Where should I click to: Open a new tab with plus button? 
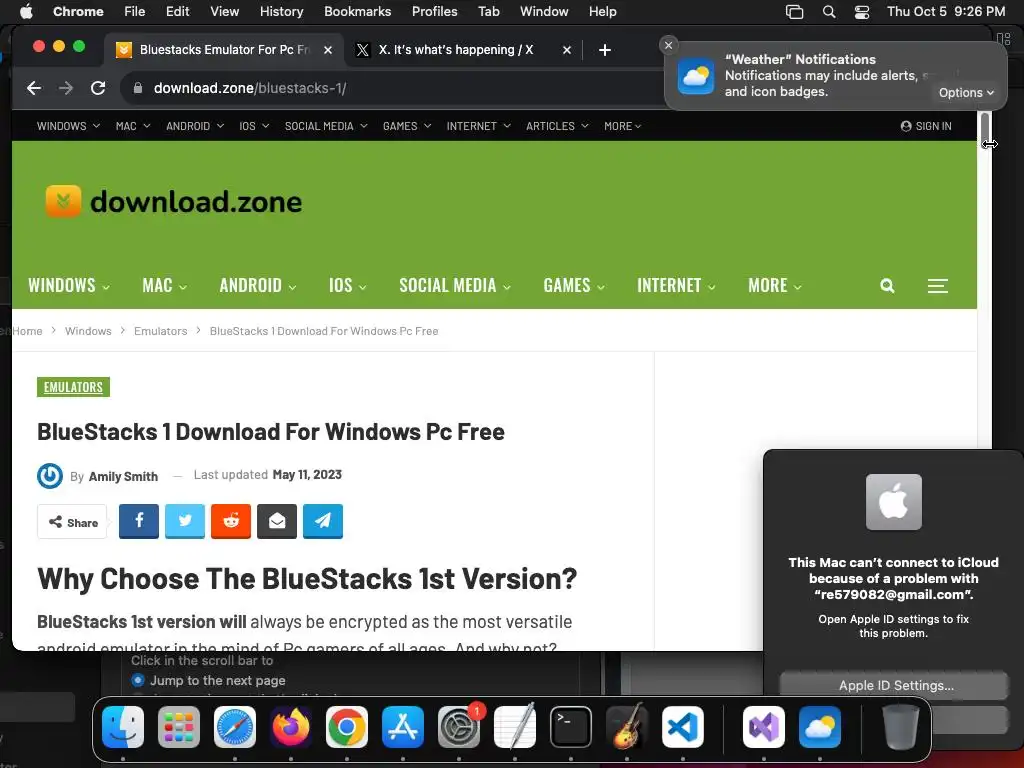605,50
